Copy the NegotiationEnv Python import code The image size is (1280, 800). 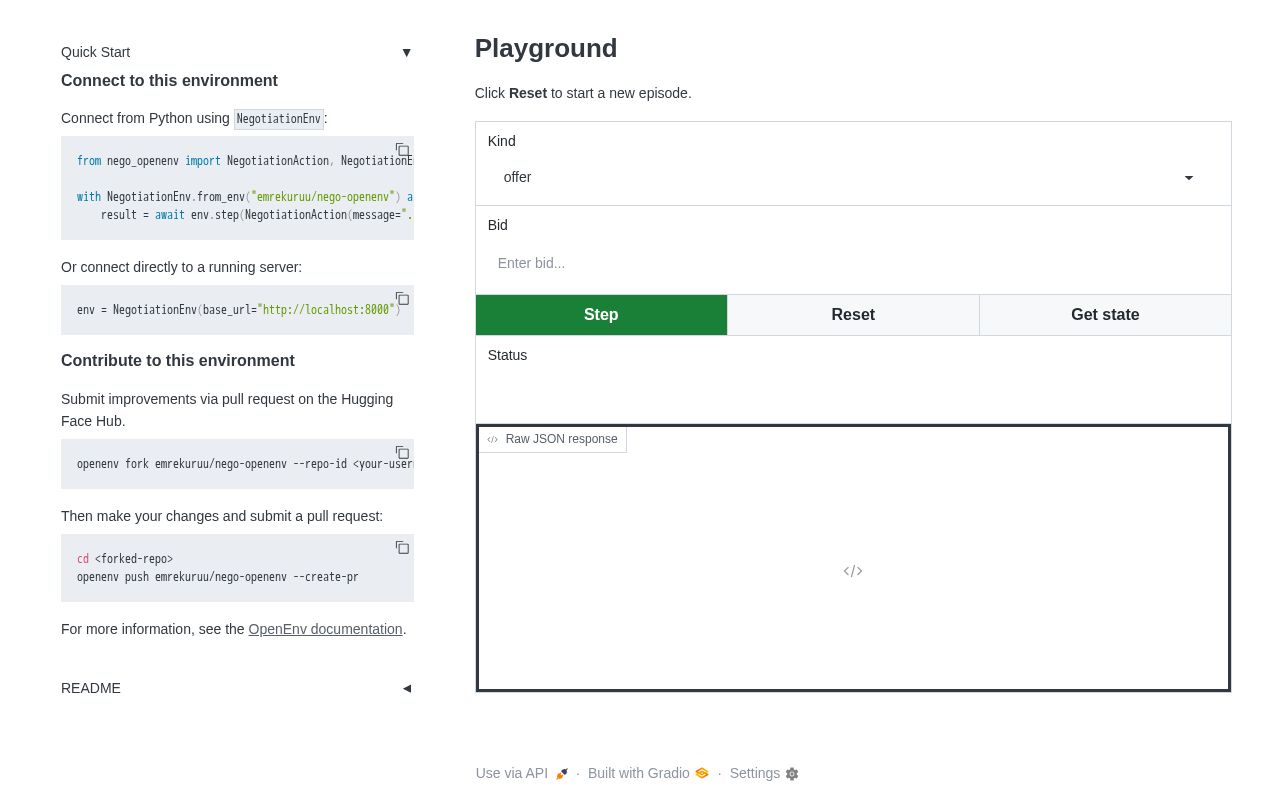[x=402, y=150]
